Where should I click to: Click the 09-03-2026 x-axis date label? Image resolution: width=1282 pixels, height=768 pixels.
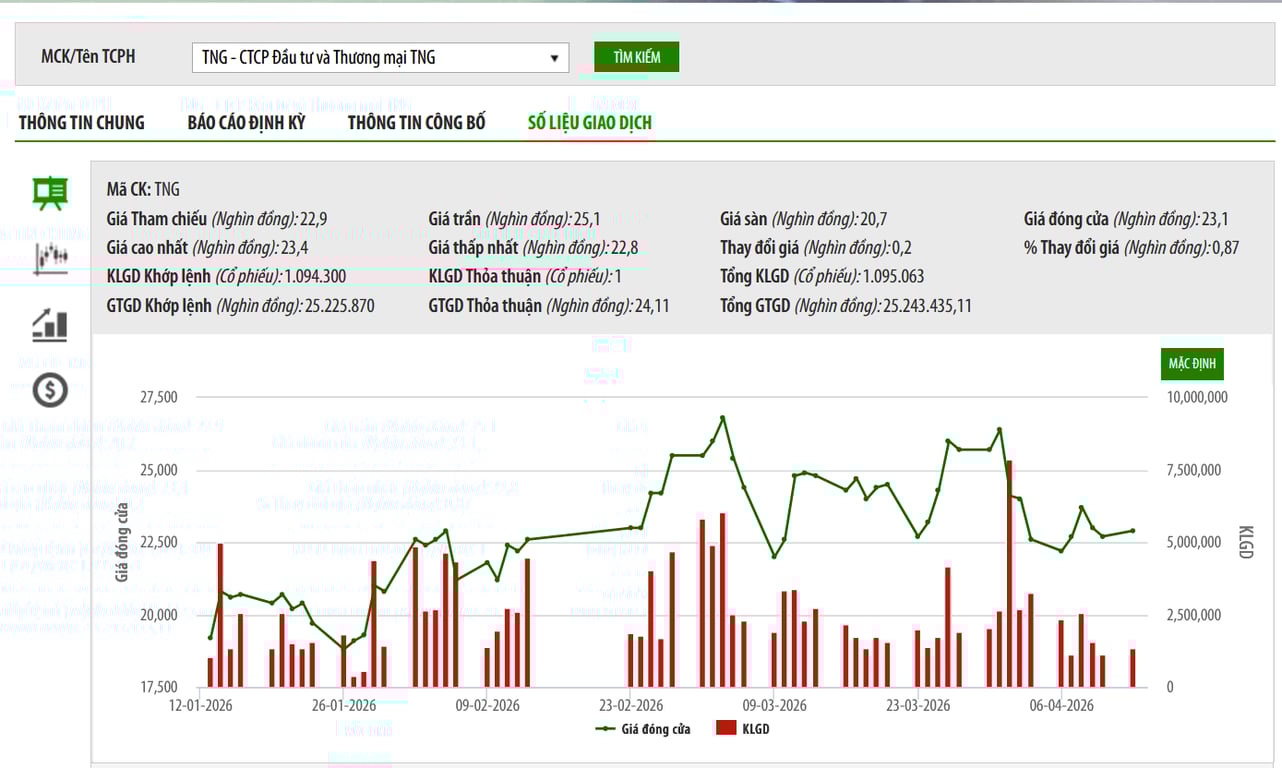[x=773, y=706]
